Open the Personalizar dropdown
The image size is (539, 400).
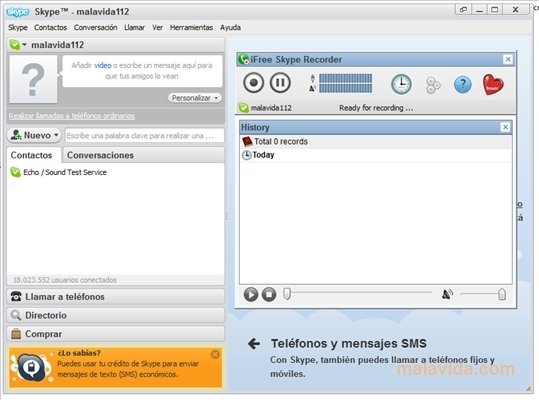pos(195,98)
